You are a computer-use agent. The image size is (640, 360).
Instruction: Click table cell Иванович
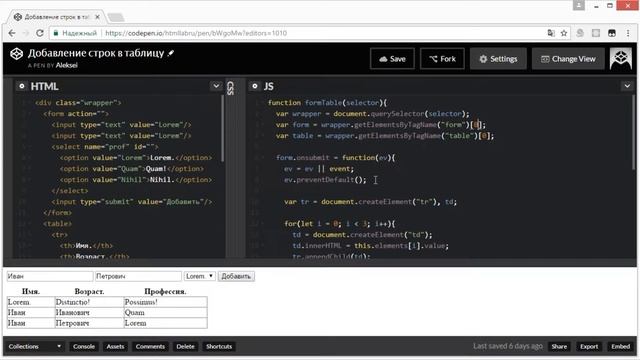pyautogui.click(x=89, y=312)
